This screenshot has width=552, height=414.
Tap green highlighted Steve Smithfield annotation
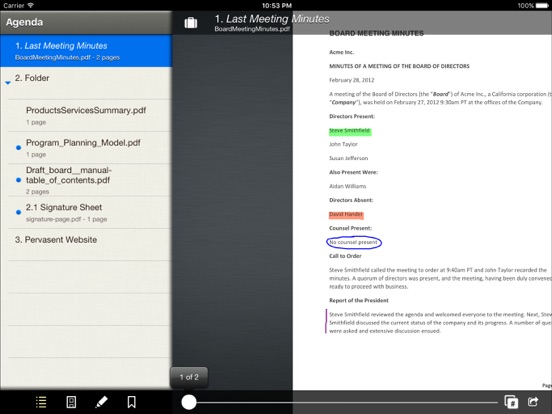pos(350,131)
